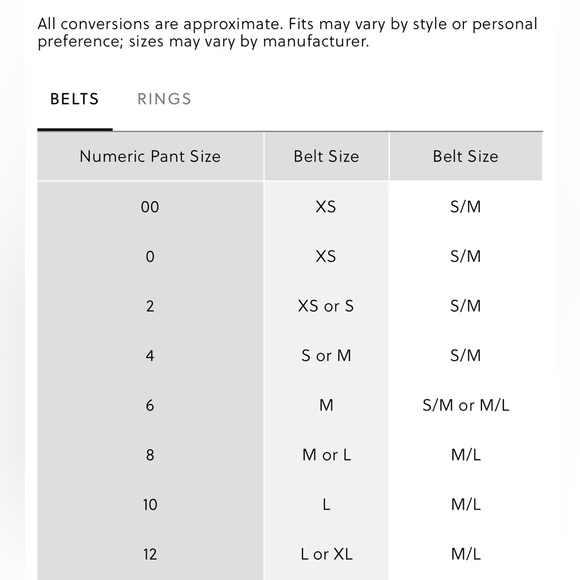Click the pant size 4 cell
The height and width of the screenshot is (580, 580).
pos(150,355)
